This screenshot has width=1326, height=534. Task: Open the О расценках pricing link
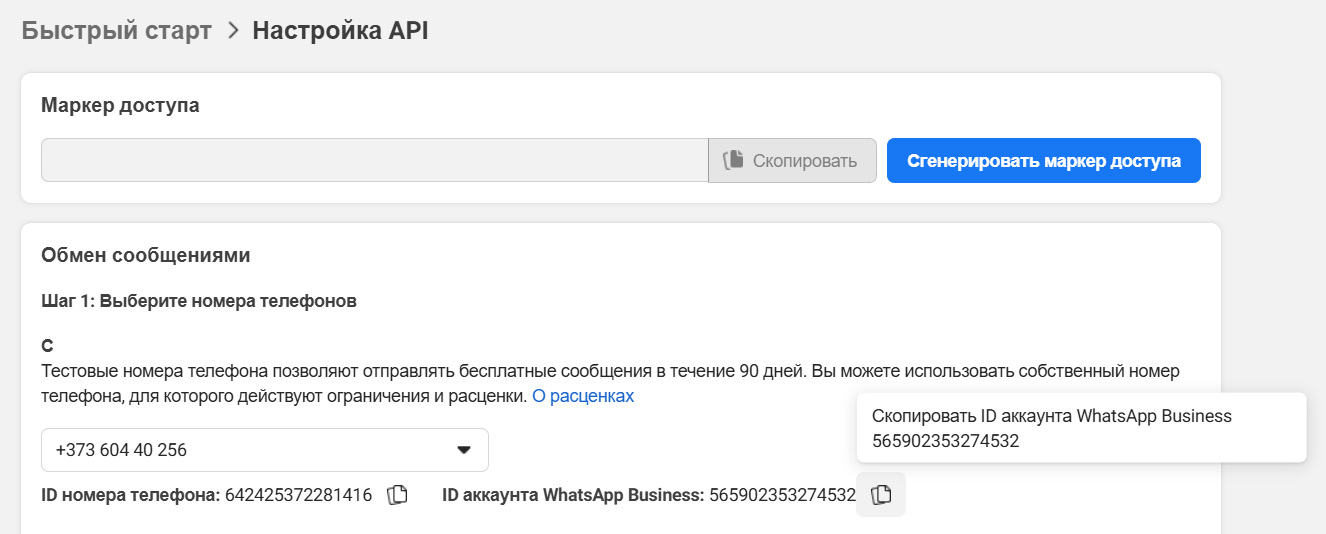pyautogui.click(x=583, y=396)
